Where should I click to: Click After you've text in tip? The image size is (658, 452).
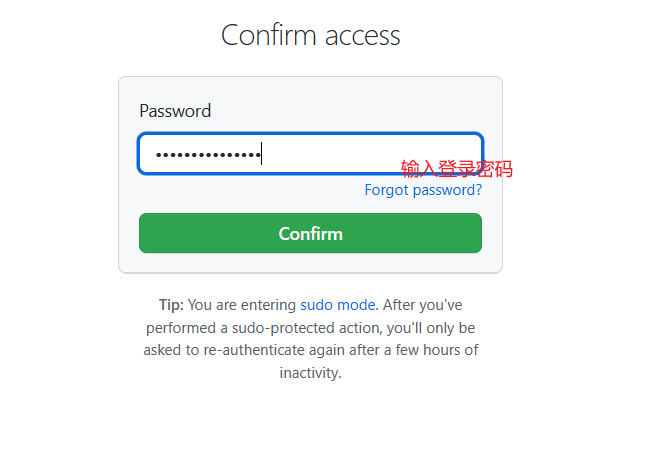(x=423, y=305)
